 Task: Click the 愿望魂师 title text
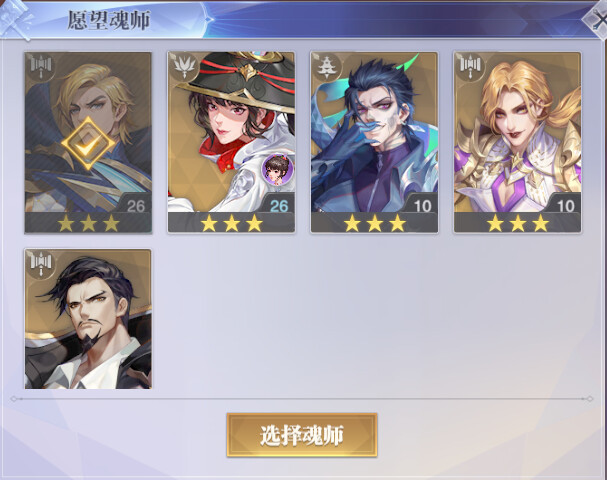coord(109,21)
